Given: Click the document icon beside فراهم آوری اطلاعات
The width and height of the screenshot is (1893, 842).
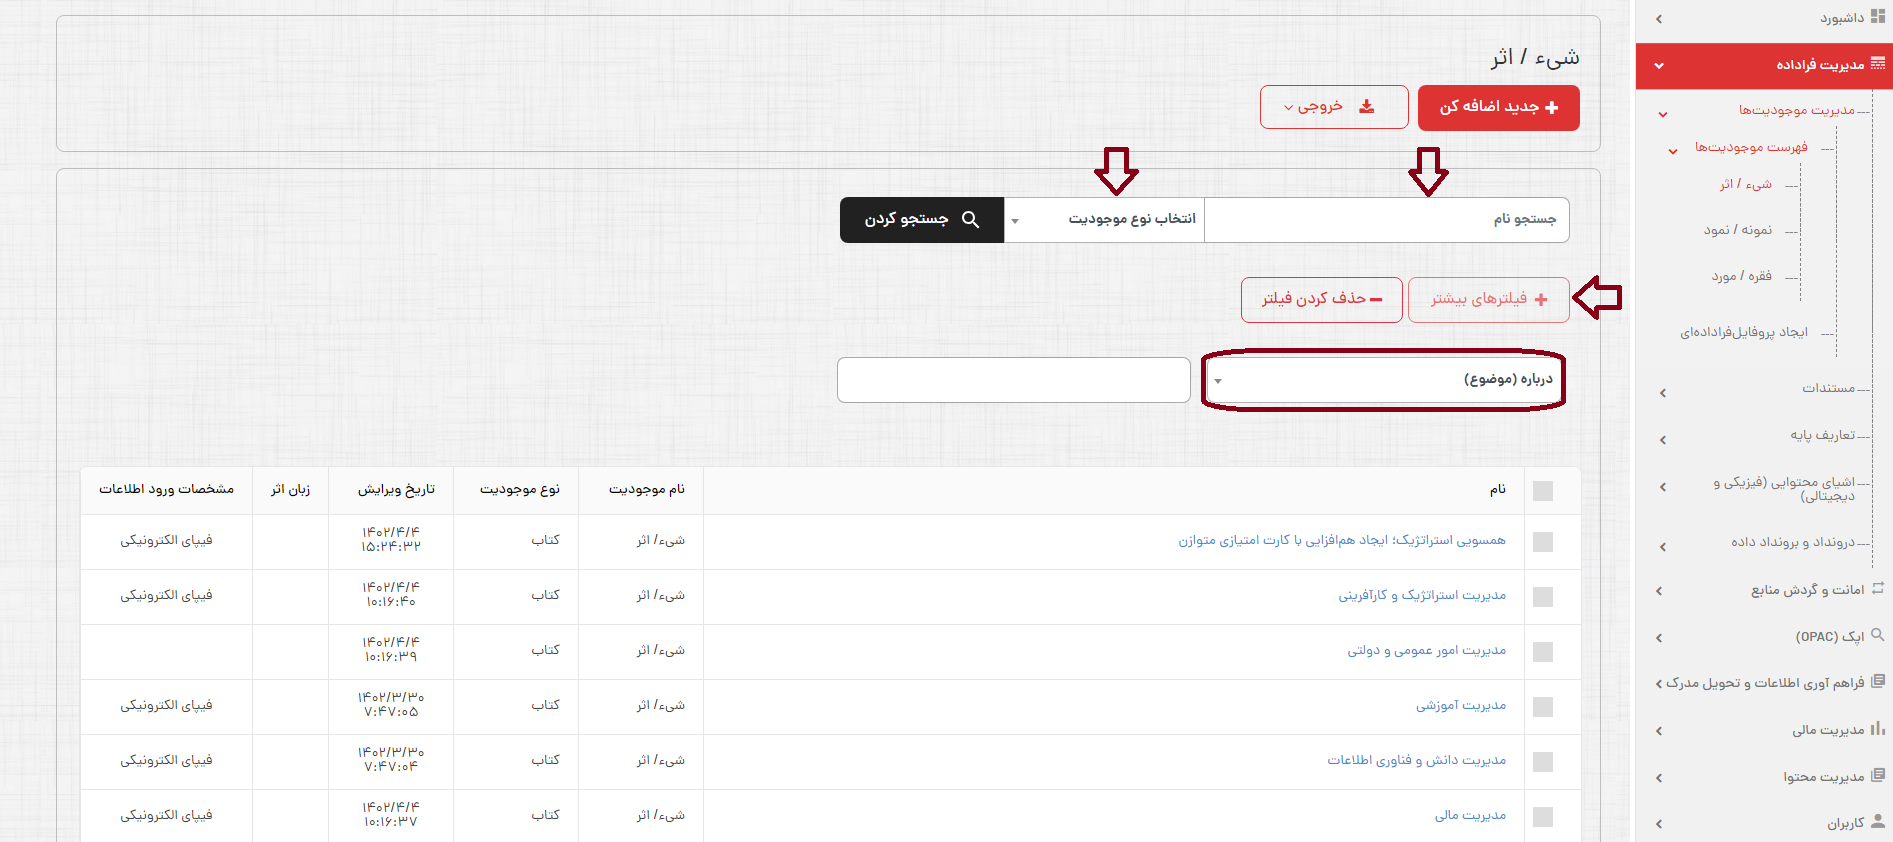Looking at the screenshot, I should [x=1877, y=681].
